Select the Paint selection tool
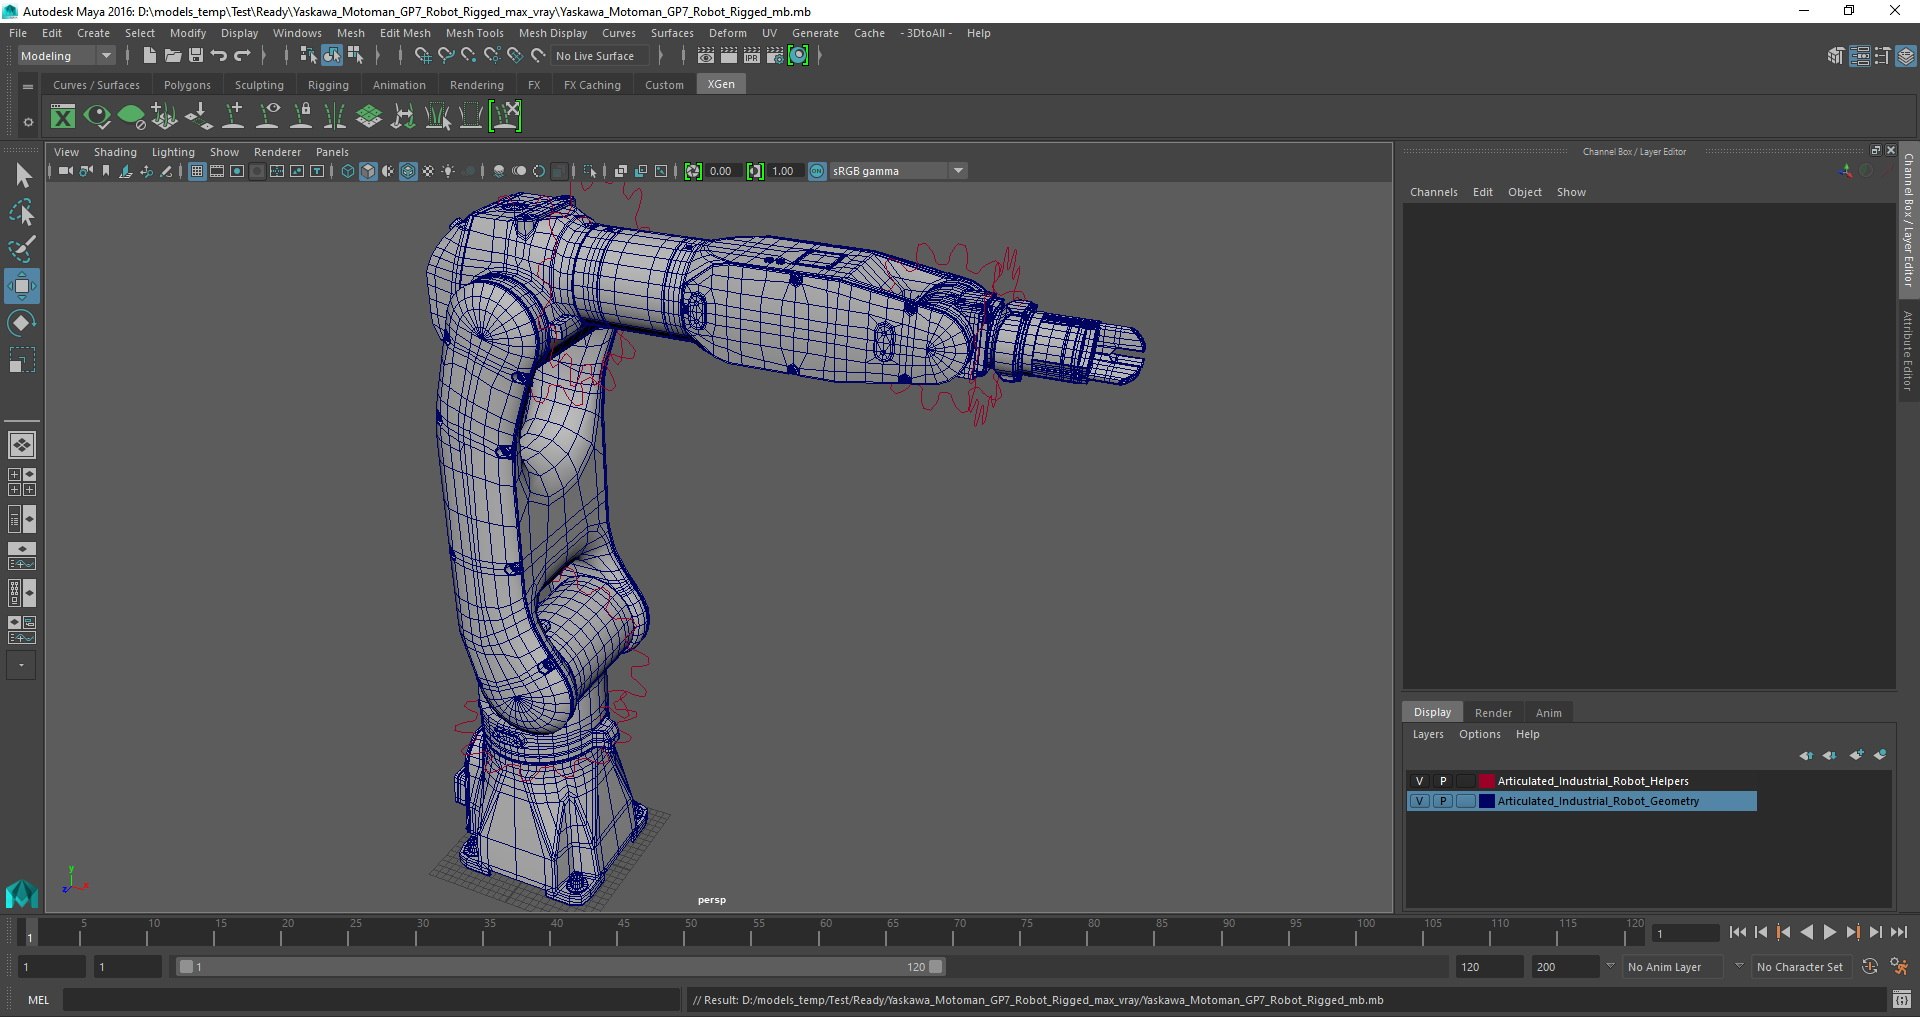Screen dimensions: 1920x1017 click(22, 250)
